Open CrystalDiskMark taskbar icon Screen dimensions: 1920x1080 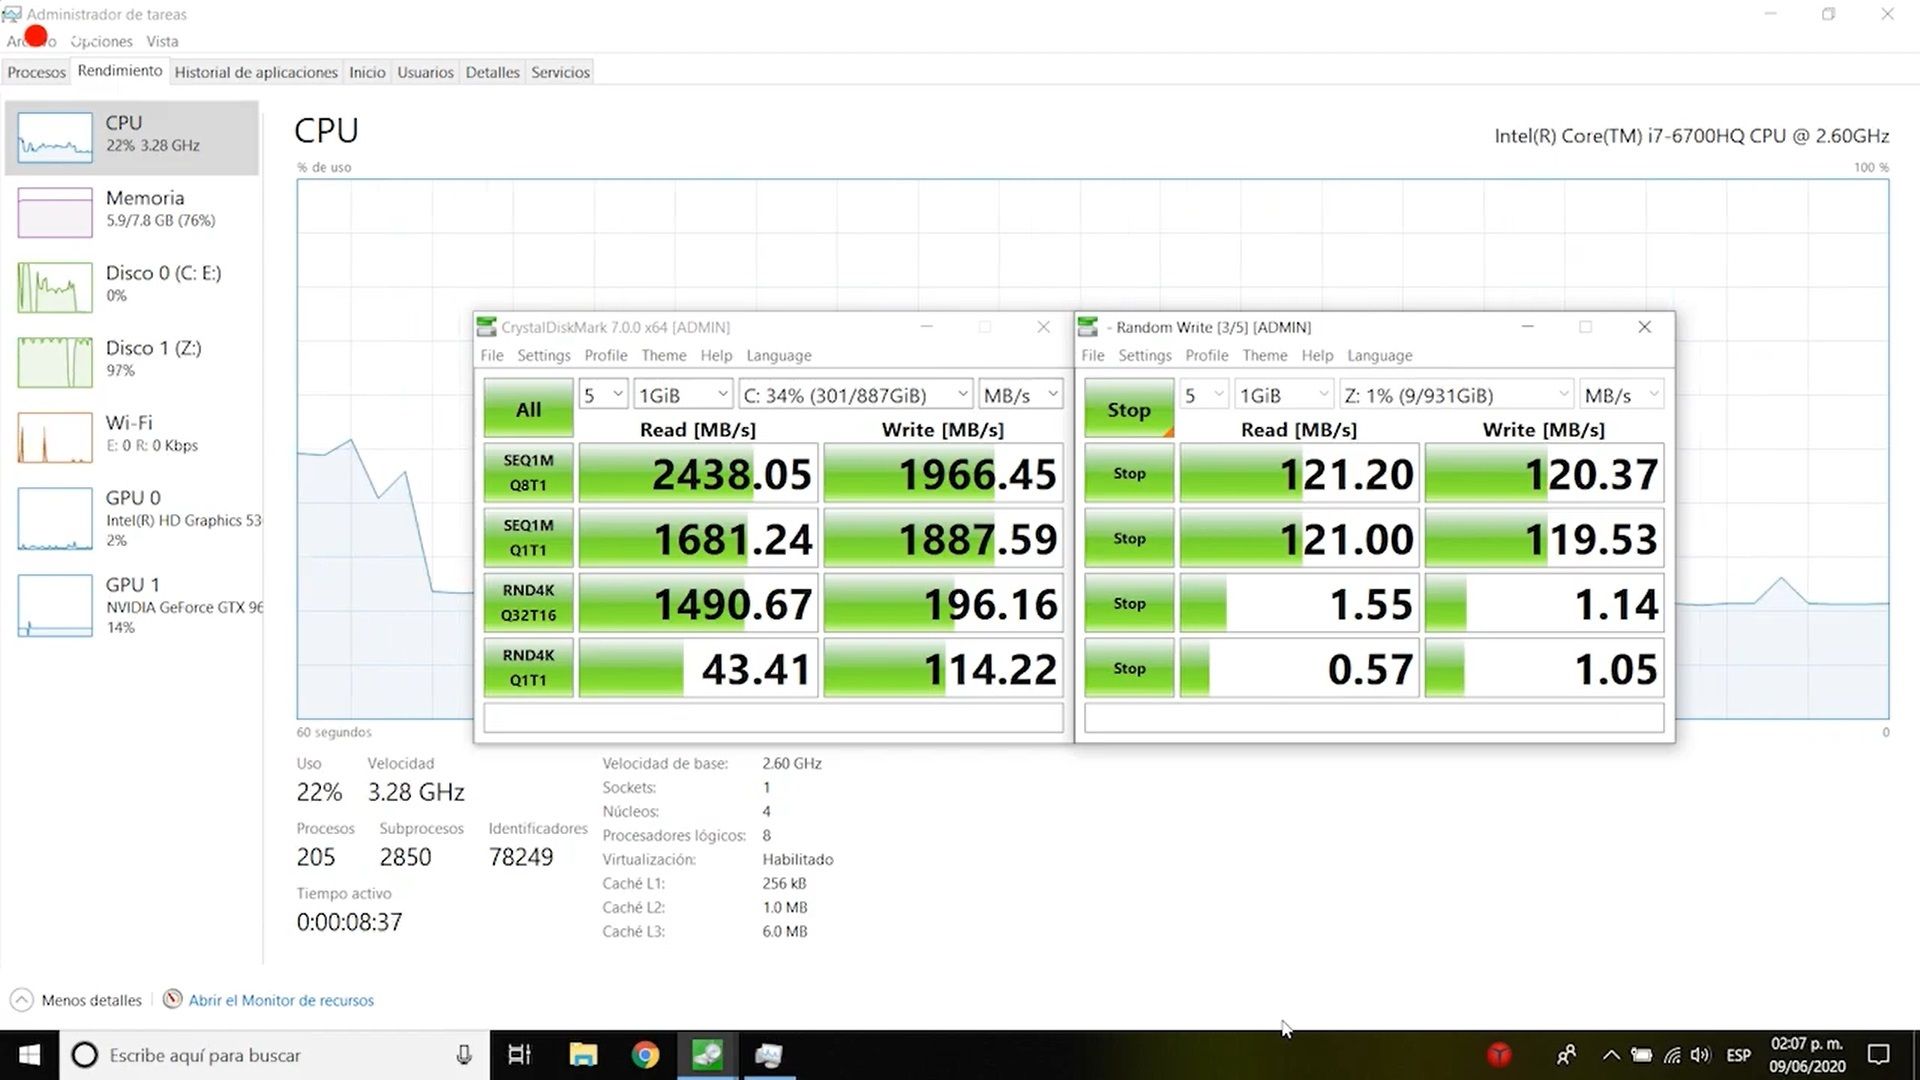pos(707,1055)
